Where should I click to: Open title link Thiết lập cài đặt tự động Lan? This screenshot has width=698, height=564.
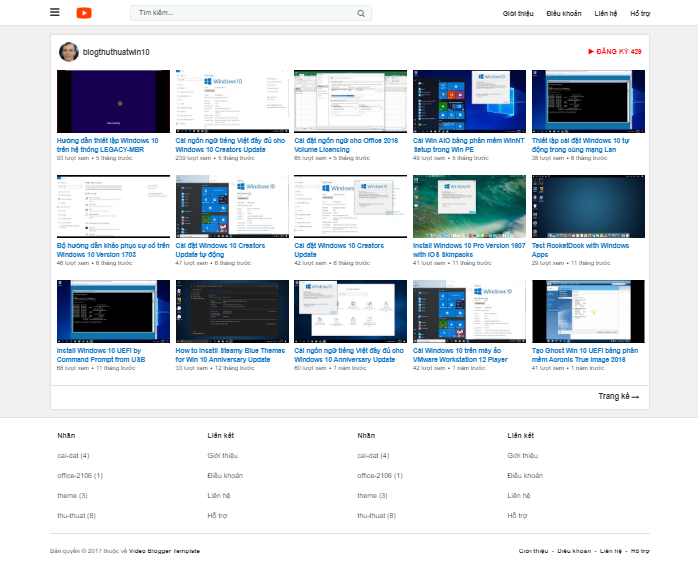[x=580, y=145]
